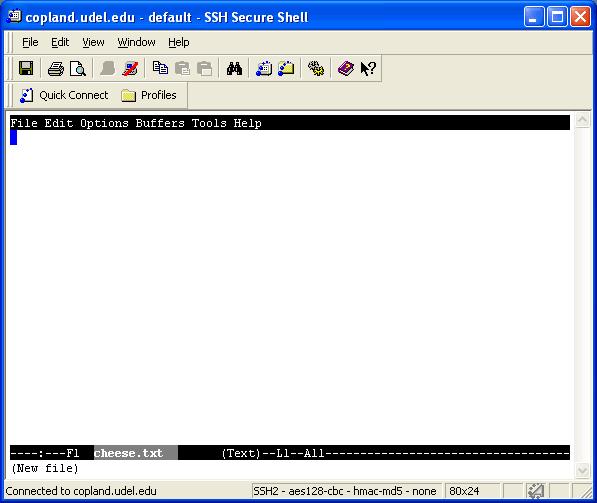Click the scrollbar down arrow
597x503 pixels.
click(583, 470)
